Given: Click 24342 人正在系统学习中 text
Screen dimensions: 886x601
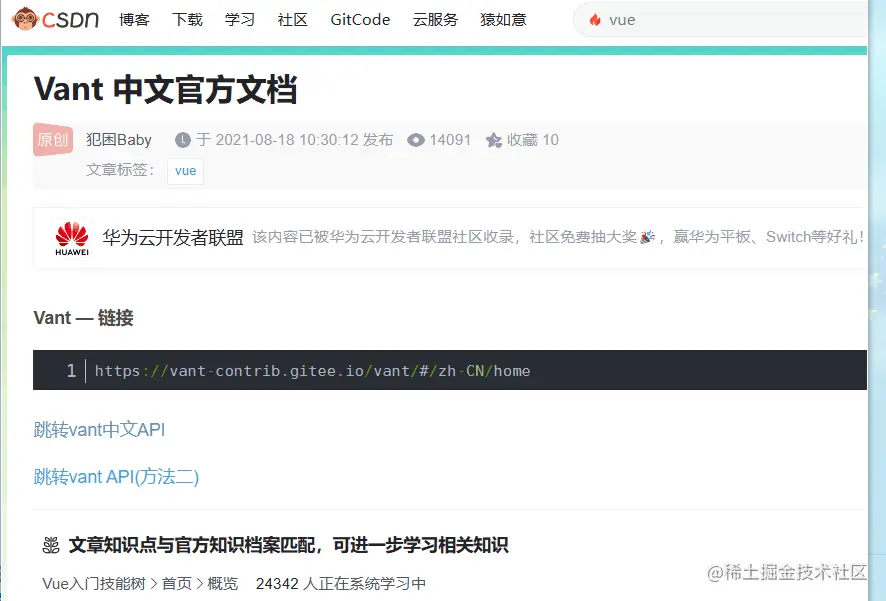Looking at the screenshot, I should 341,583.
